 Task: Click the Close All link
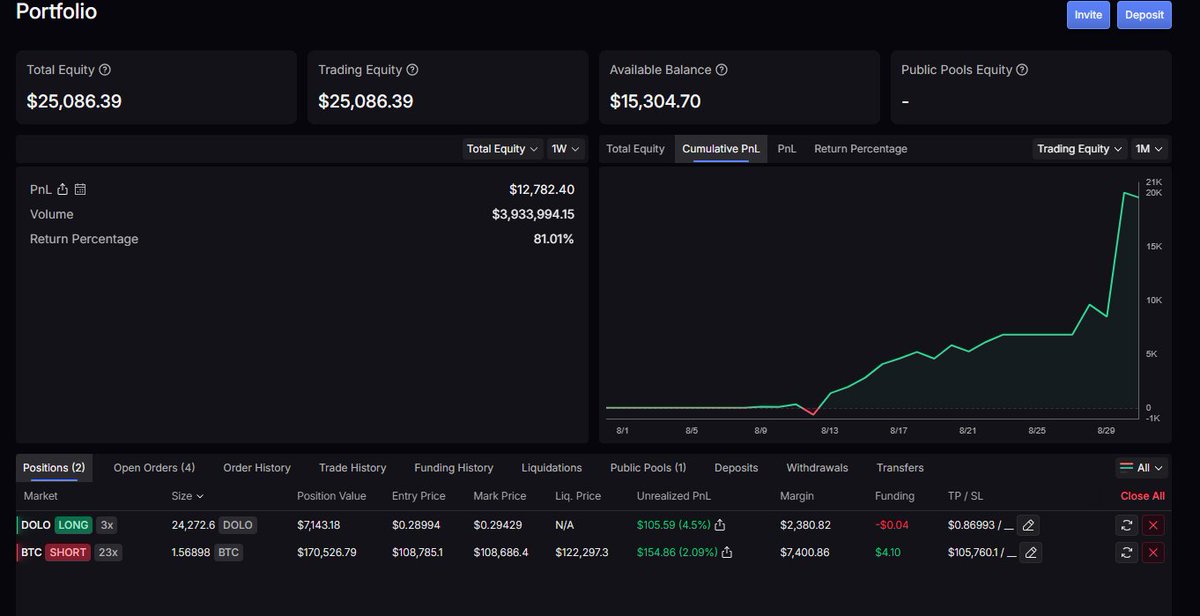(1142, 495)
